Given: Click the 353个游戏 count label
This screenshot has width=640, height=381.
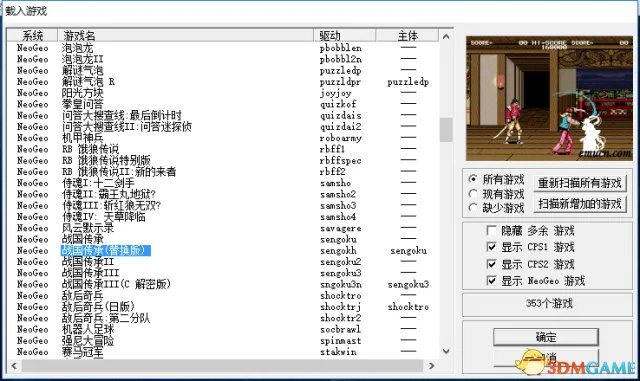Looking at the screenshot, I should click(549, 303).
